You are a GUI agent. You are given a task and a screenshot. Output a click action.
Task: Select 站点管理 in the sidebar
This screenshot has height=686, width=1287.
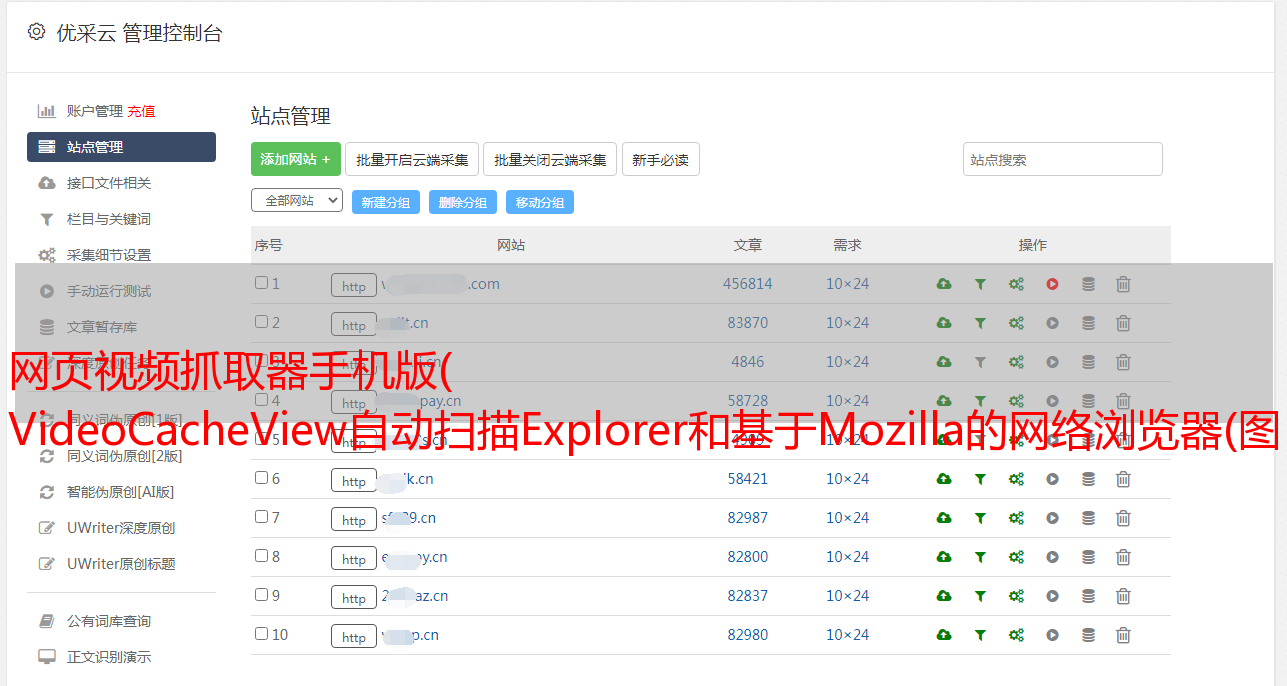point(121,147)
